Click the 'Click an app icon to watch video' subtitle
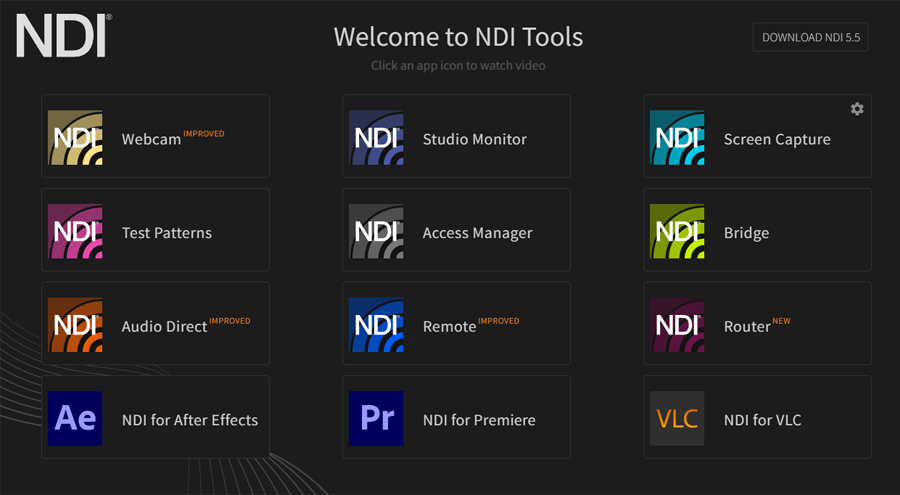This screenshot has width=900, height=495. 458,65
